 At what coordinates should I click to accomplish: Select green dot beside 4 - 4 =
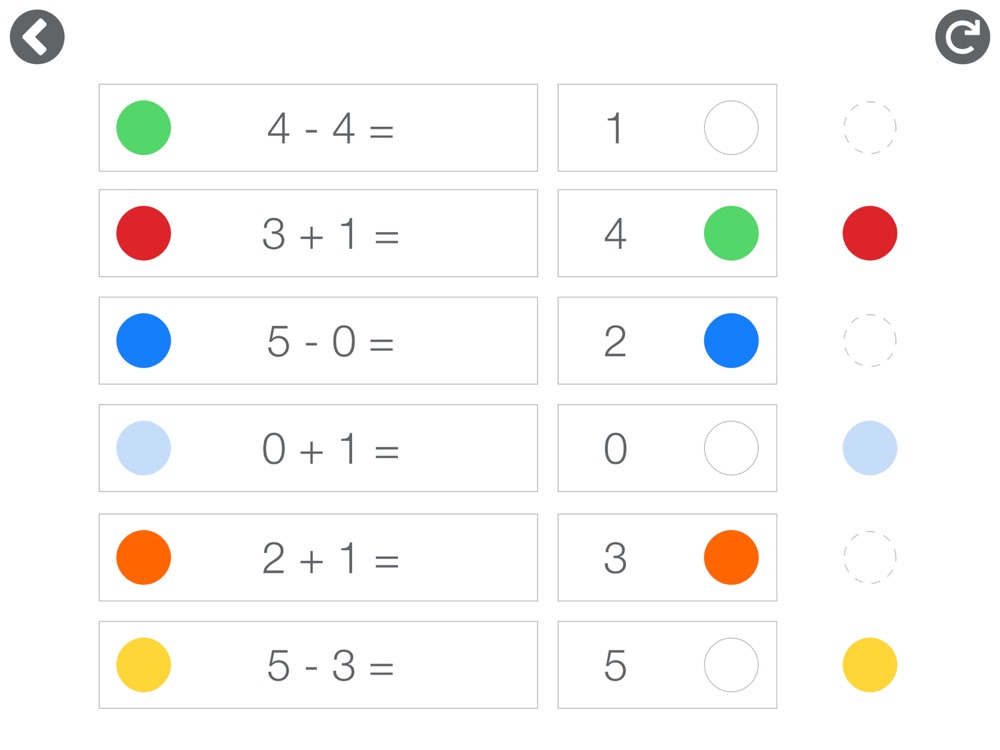pos(143,128)
